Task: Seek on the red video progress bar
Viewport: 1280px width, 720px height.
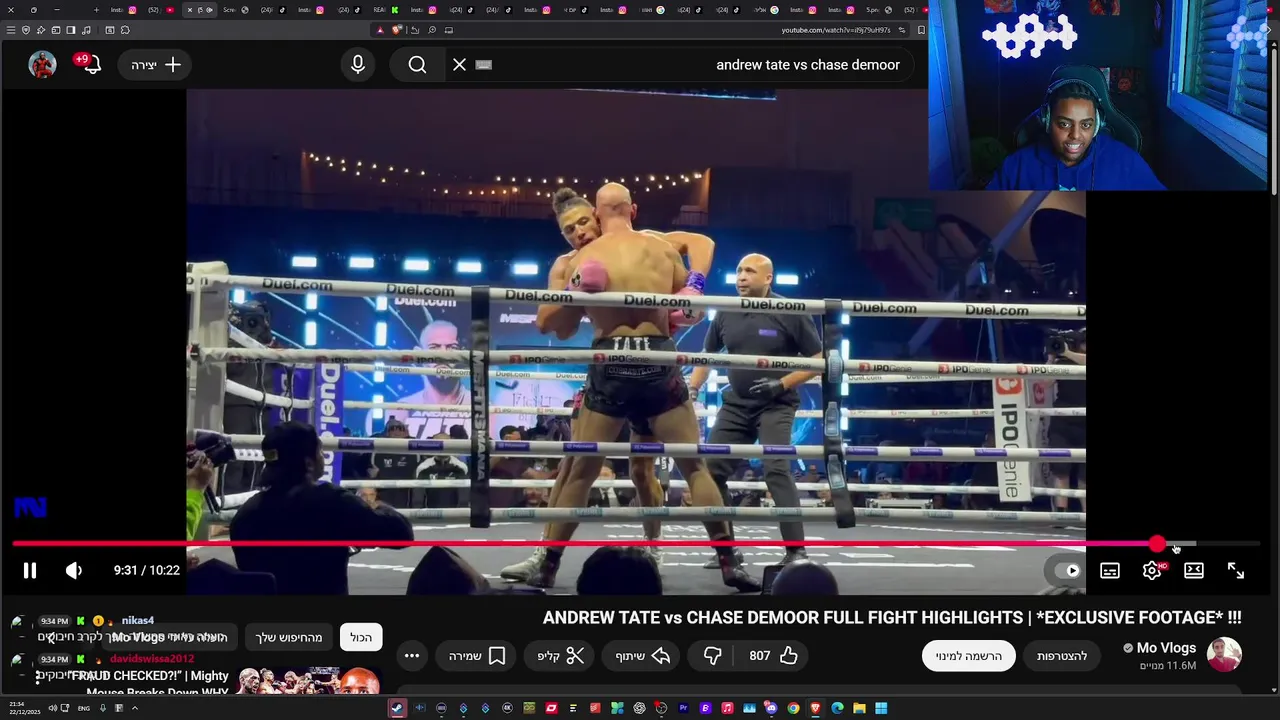Action: (636, 544)
